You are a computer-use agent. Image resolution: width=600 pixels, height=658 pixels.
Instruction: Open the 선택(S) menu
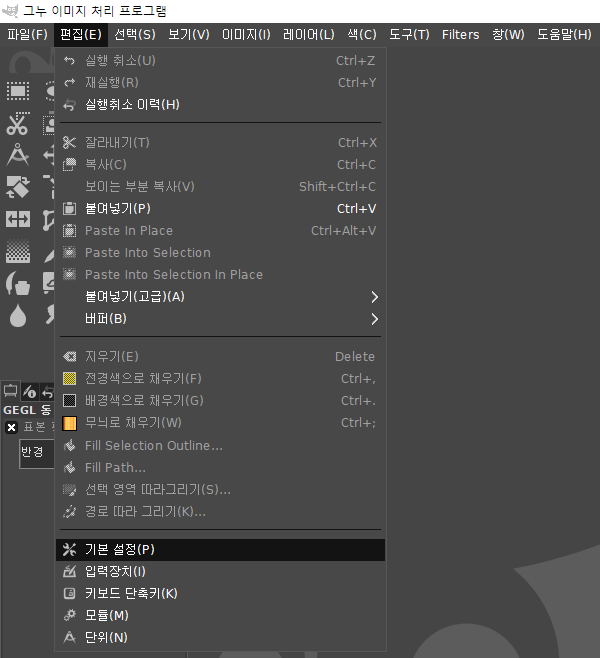tap(135, 34)
